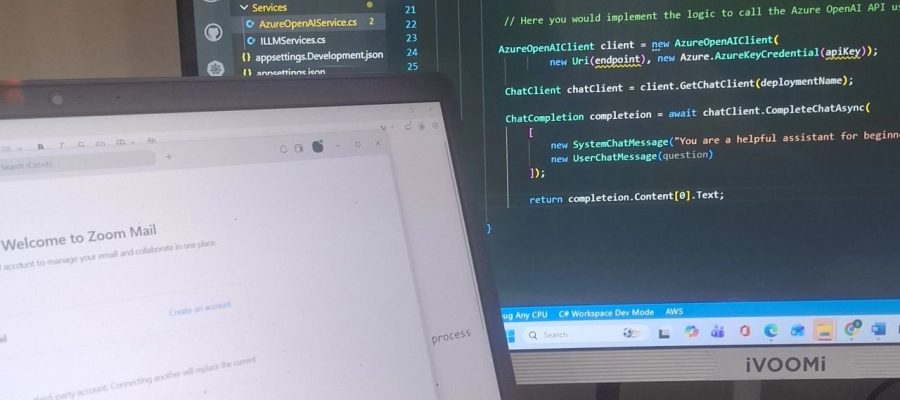Click the notification bell in Zoom
The width and height of the screenshot is (900, 400).
click(283, 149)
